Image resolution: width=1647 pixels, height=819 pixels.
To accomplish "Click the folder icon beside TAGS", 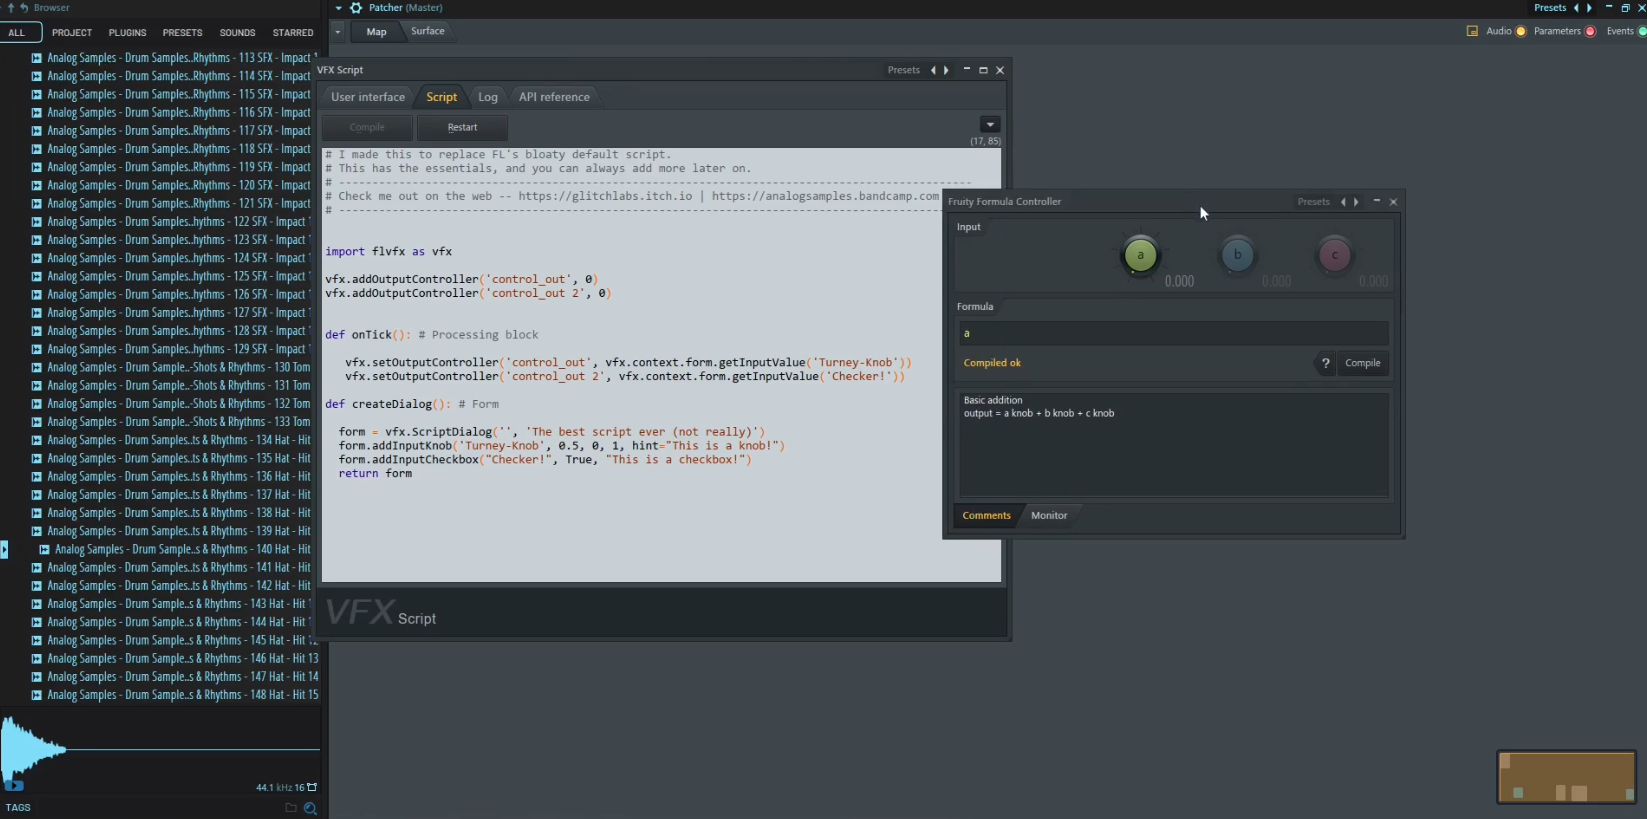I will coord(291,808).
